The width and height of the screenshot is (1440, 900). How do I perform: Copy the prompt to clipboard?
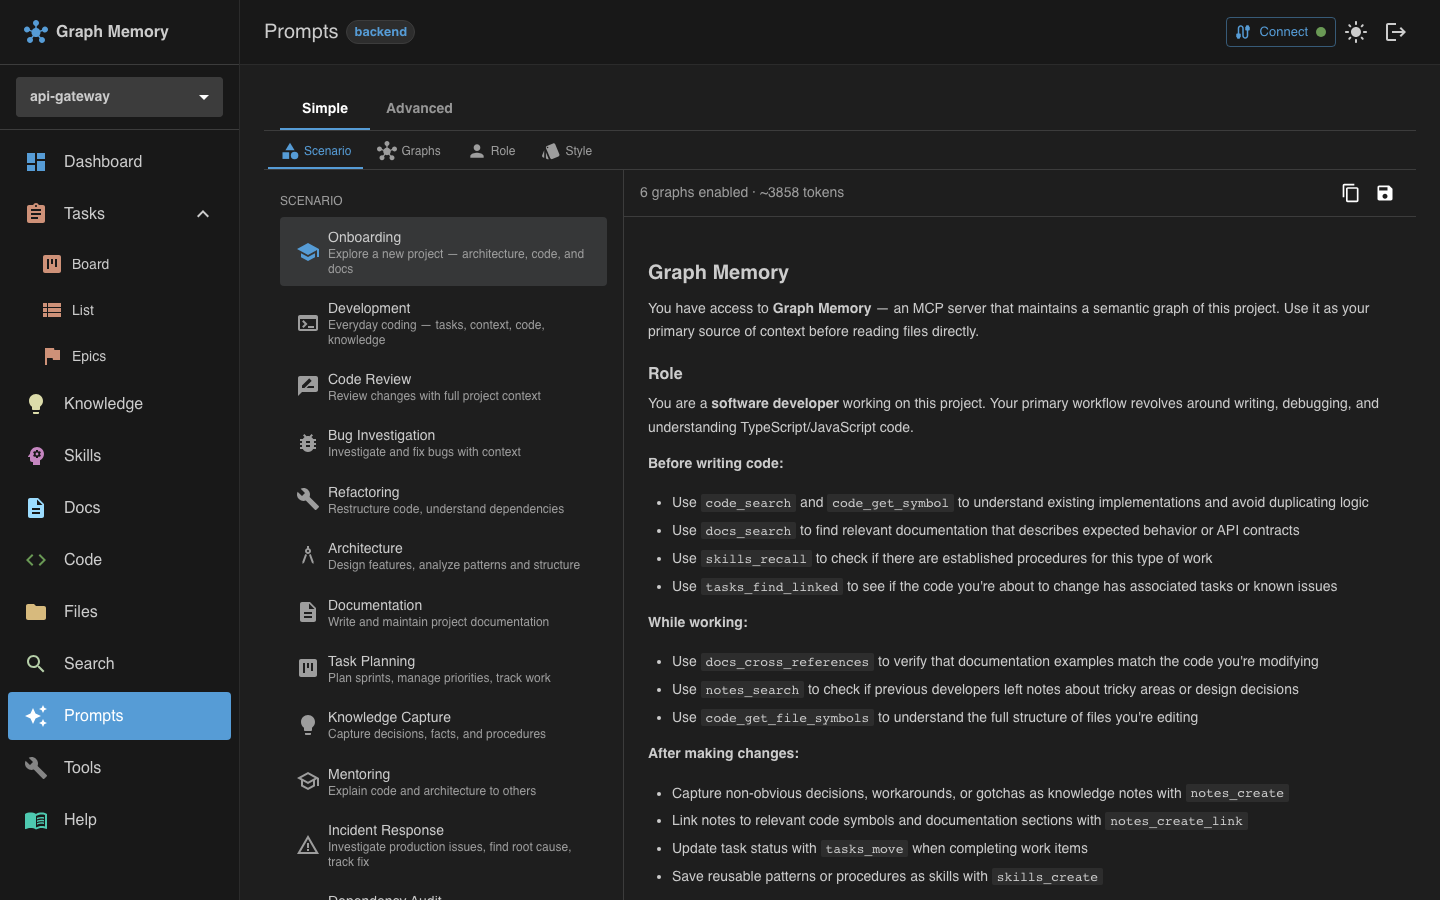click(x=1350, y=193)
